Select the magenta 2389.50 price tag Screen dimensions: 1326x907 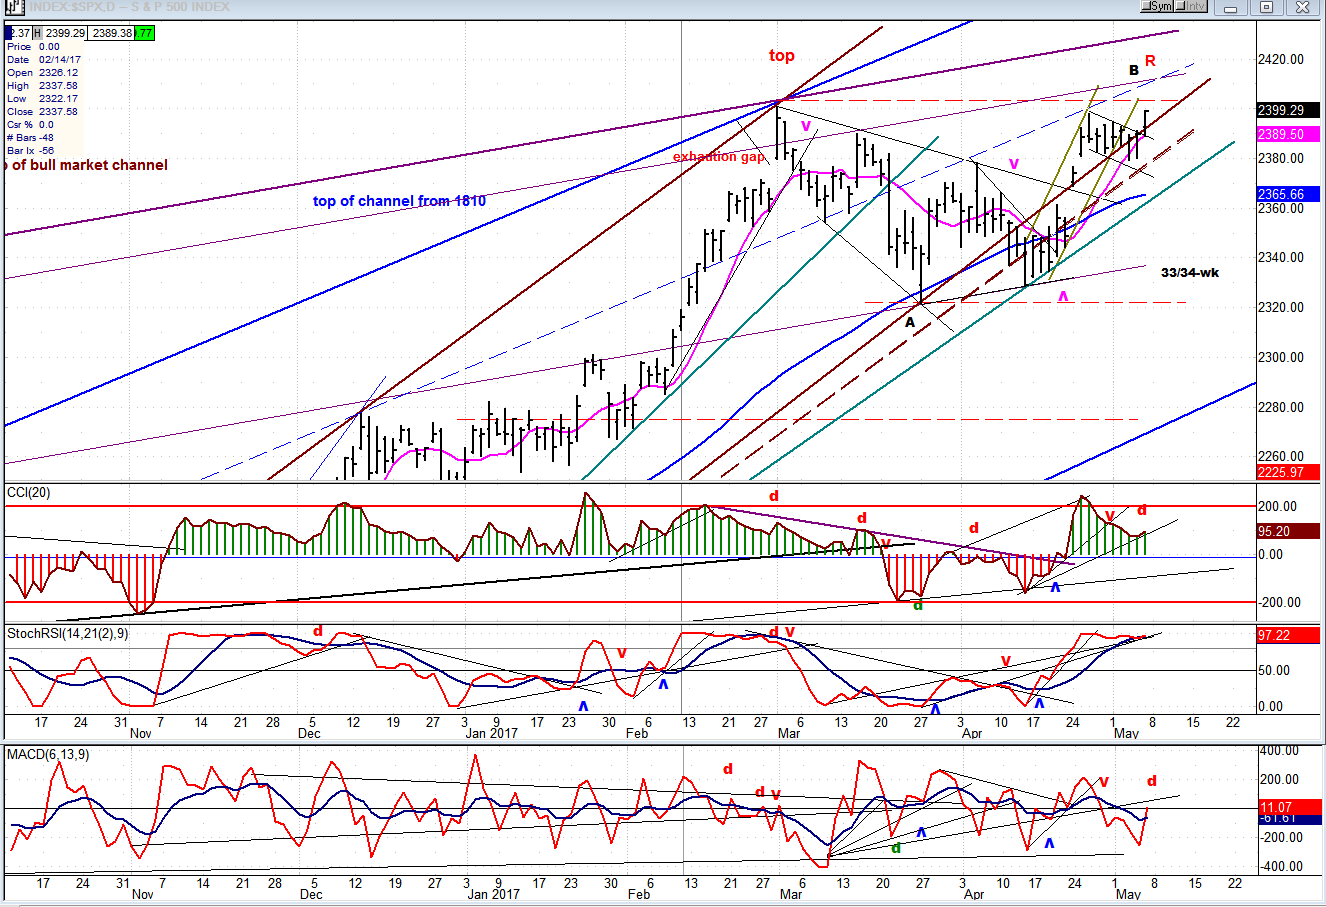[x=1281, y=134]
